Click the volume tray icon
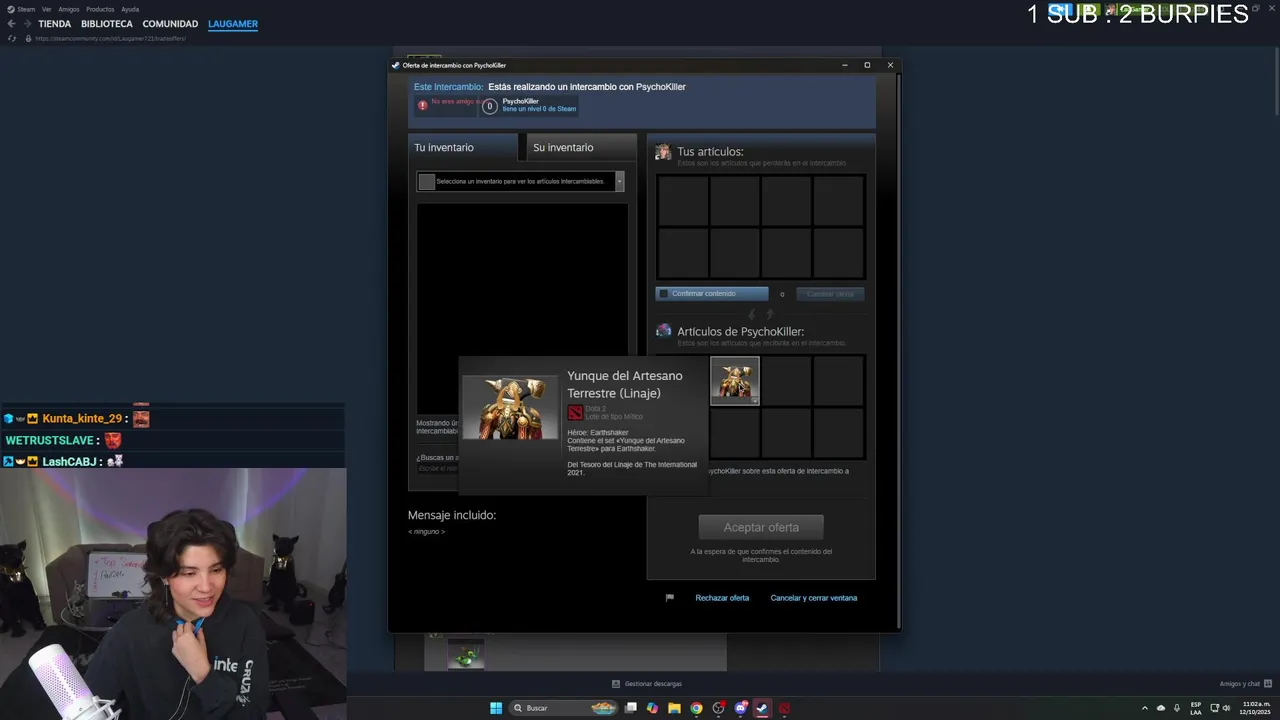This screenshot has width=1280, height=720. pyautogui.click(x=1226, y=708)
